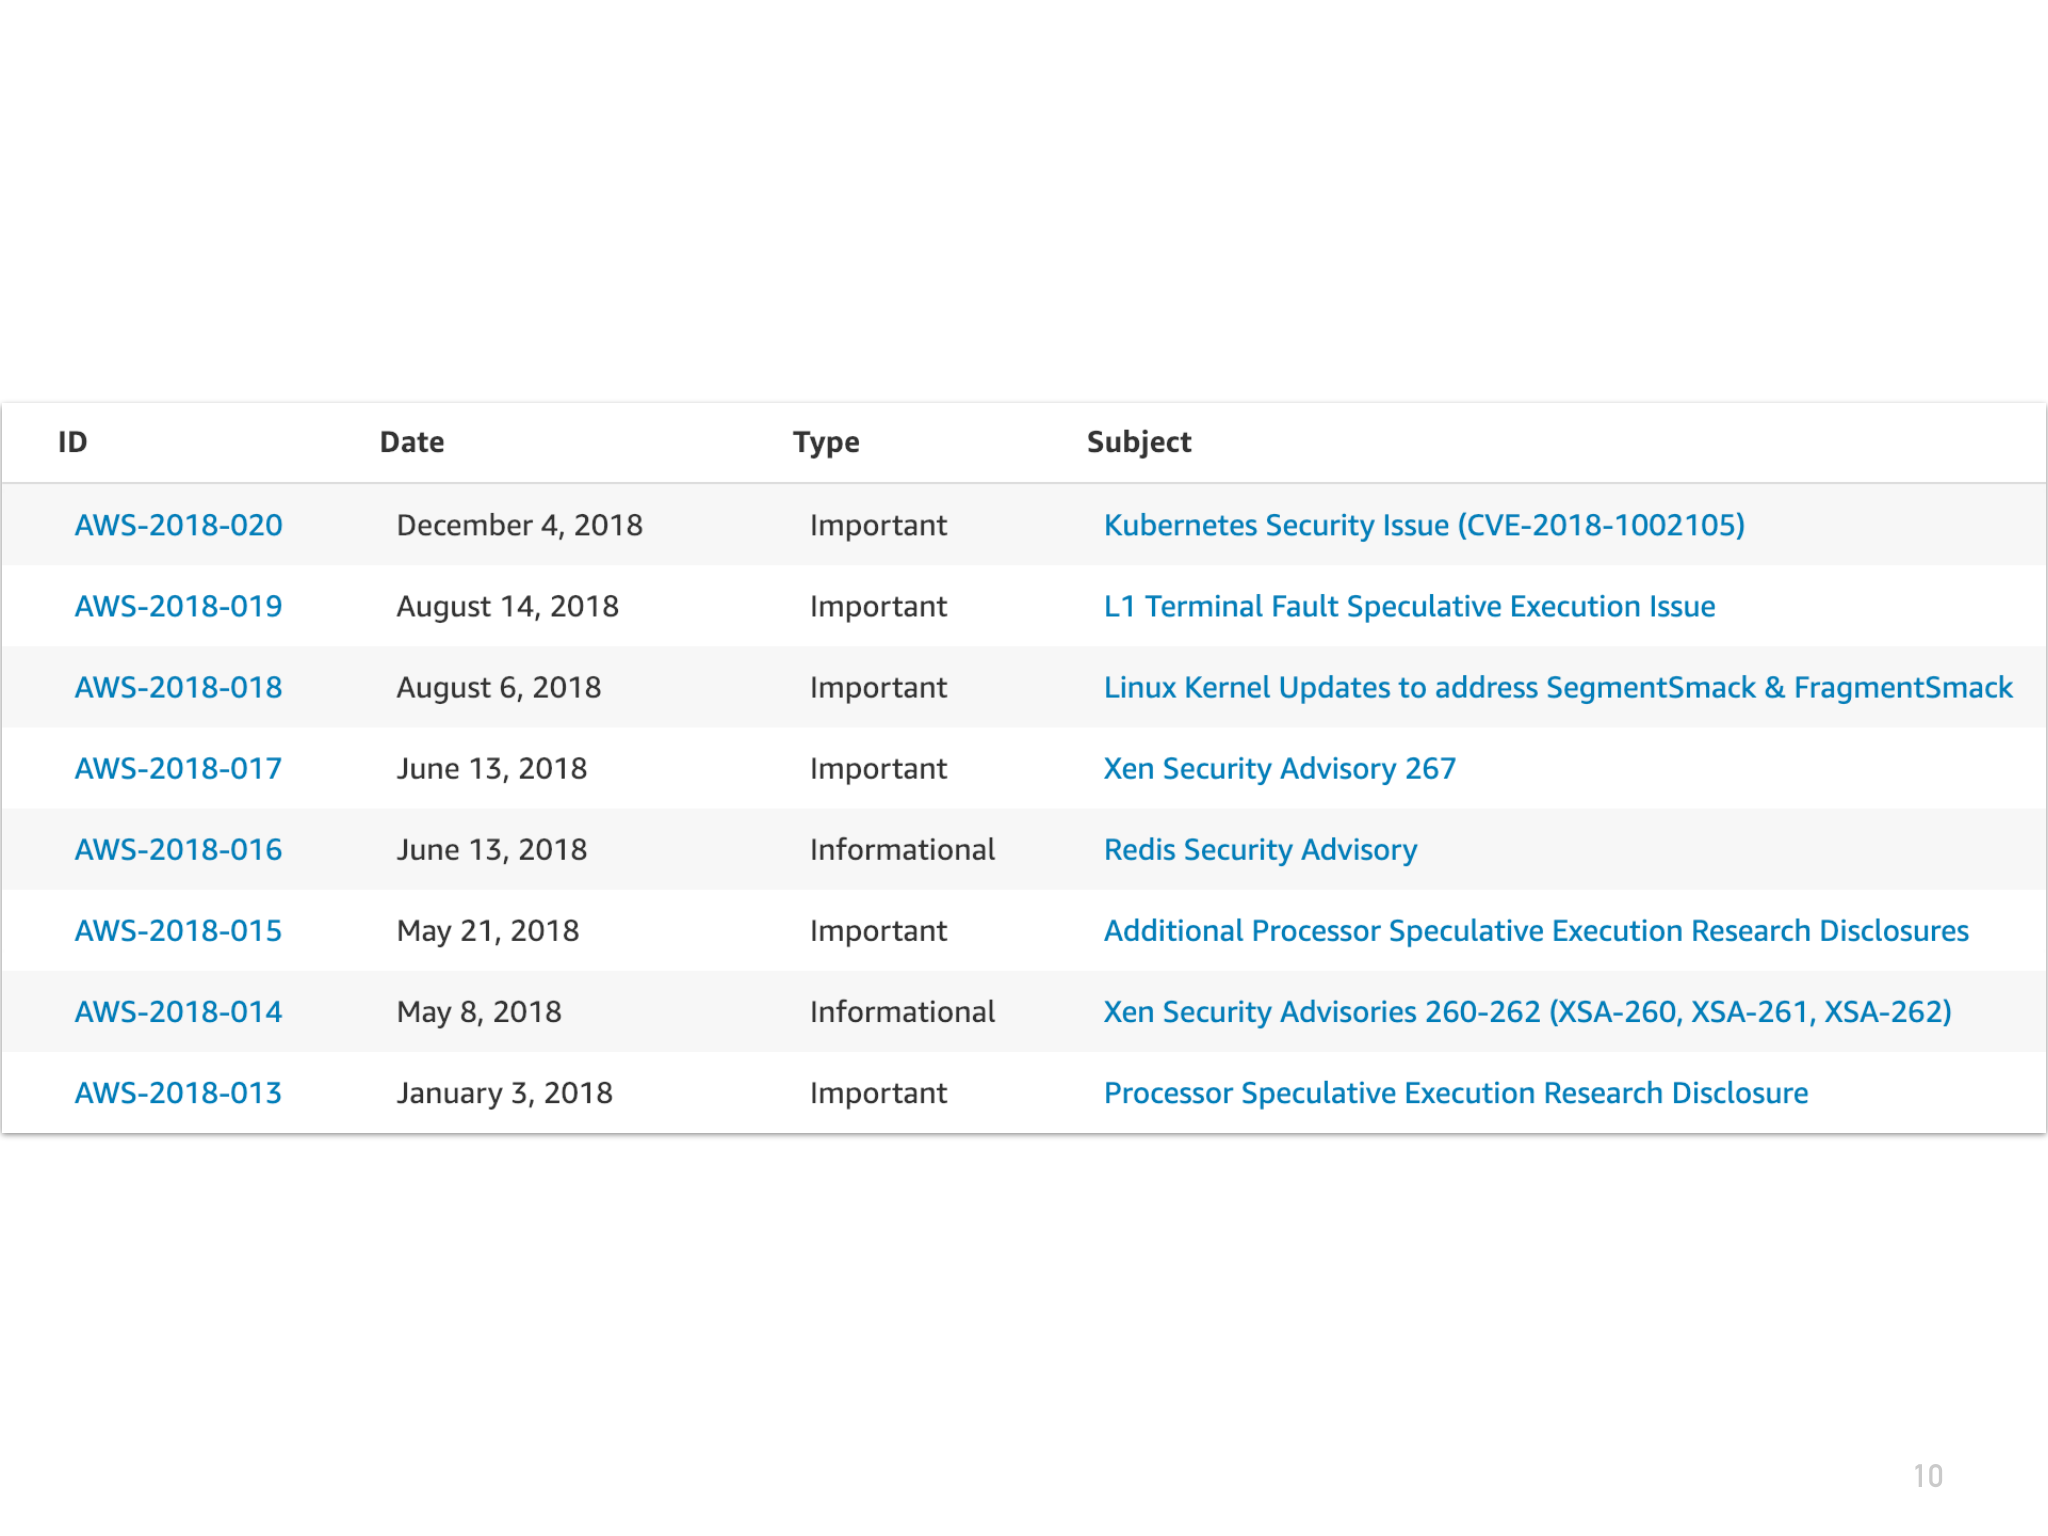Image resolution: width=2048 pixels, height=1536 pixels.
Task: Open Linux Kernel Updates SegmentSmack & FragmentSmack link
Action: pos(1558,687)
